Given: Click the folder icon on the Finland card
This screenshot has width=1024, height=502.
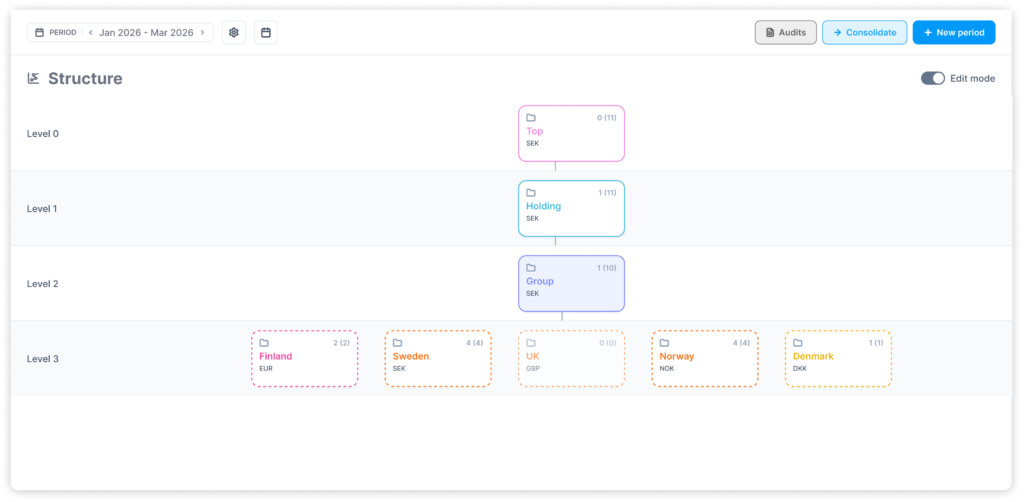Looking at the screenshot, I should [264, 343].
